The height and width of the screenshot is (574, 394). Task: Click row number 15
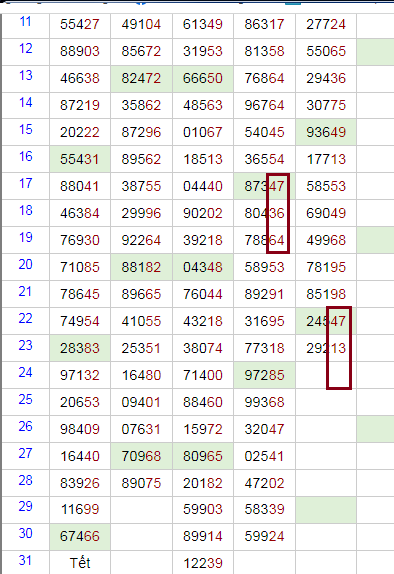26,130
